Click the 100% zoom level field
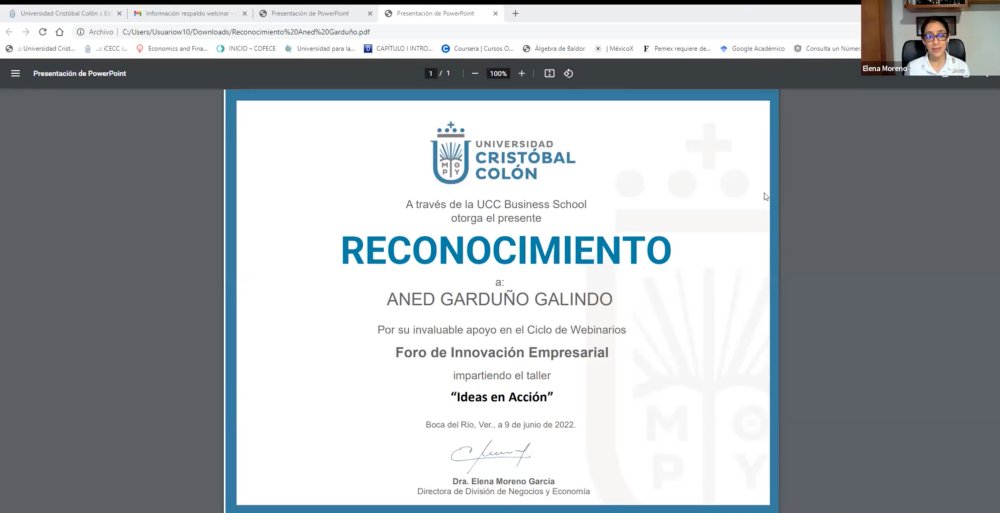Screen dimensions: 1000x513 [498, 73]
